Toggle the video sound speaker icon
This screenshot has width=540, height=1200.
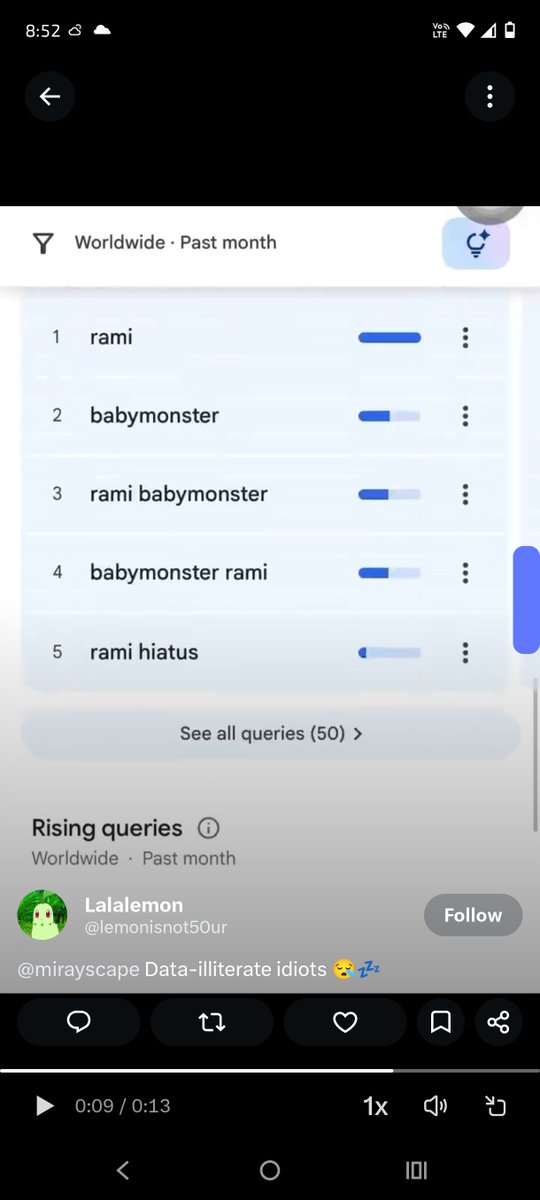[435, 1106]
